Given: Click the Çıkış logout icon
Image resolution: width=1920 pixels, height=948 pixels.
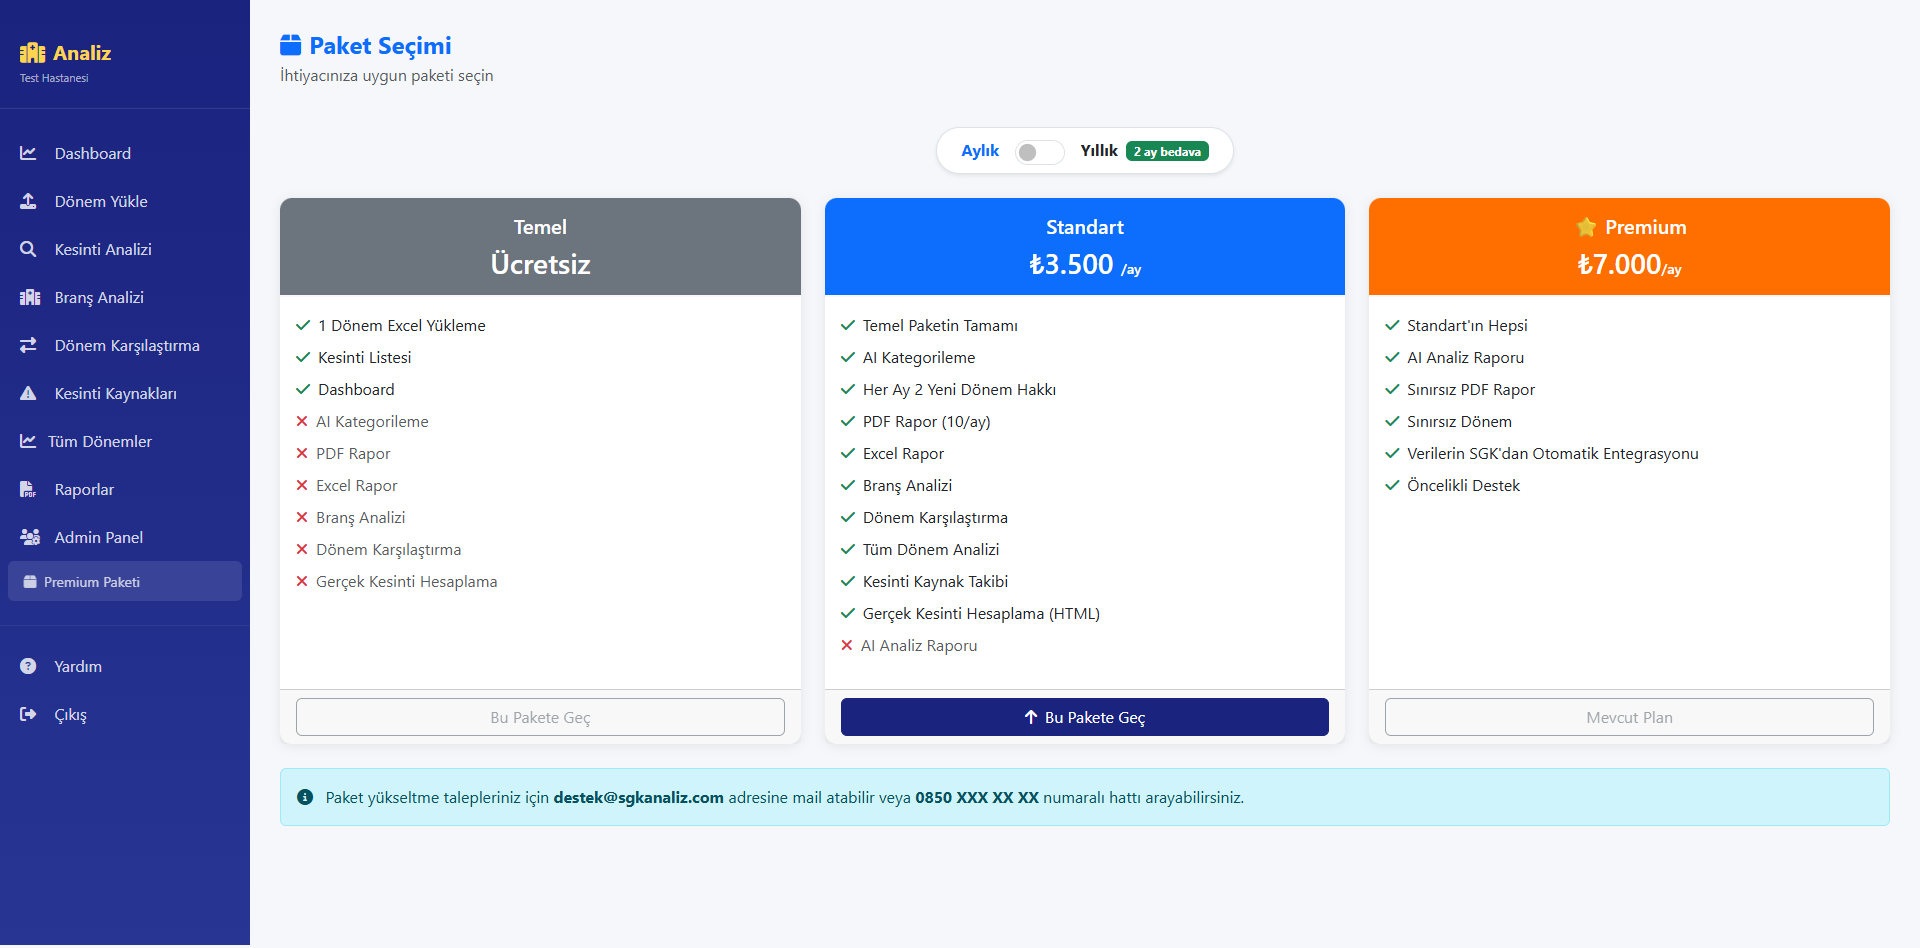Looking at the screenshot, I should coord(28,714).
